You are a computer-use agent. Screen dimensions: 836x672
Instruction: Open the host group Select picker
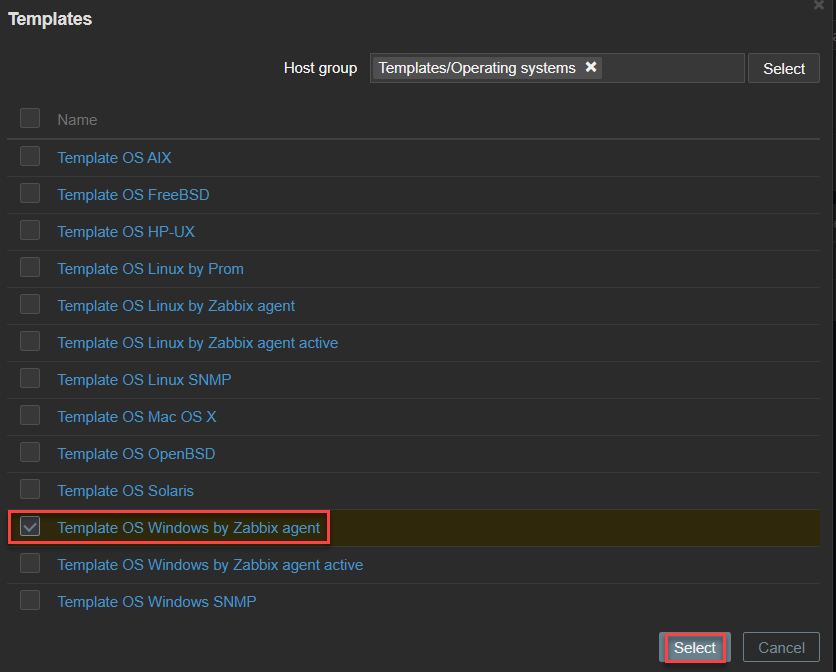pos(783,67)
